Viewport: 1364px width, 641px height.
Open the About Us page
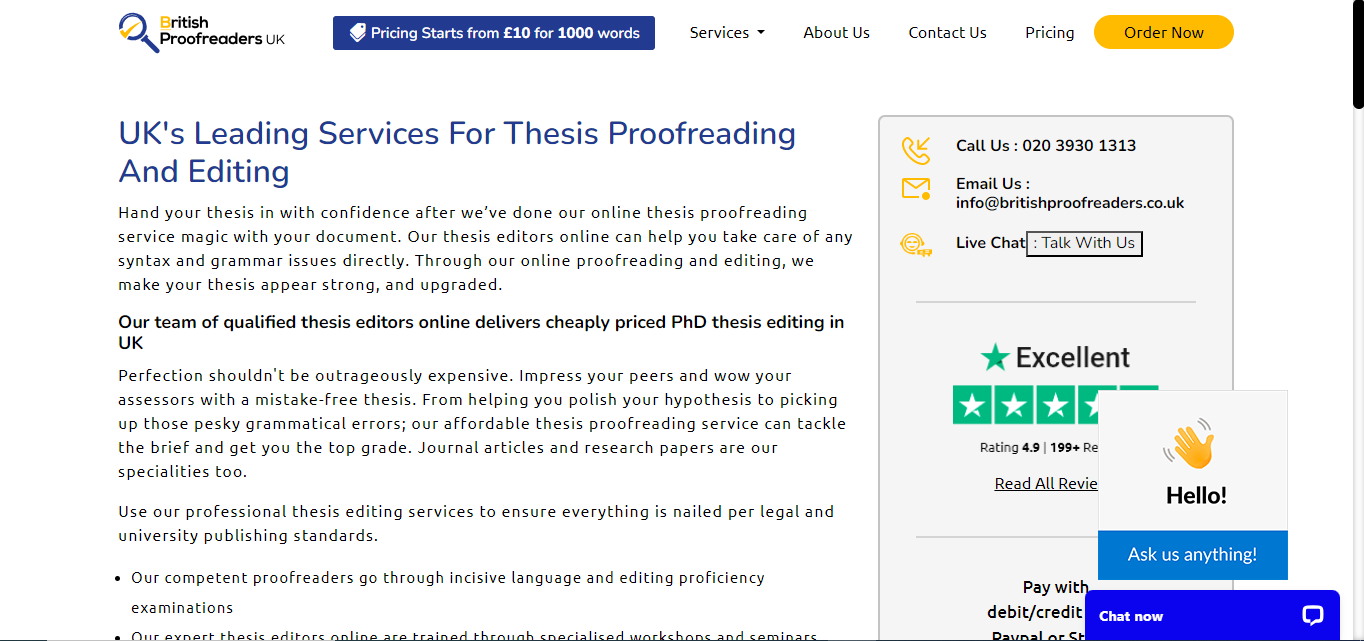coord(836,33)
